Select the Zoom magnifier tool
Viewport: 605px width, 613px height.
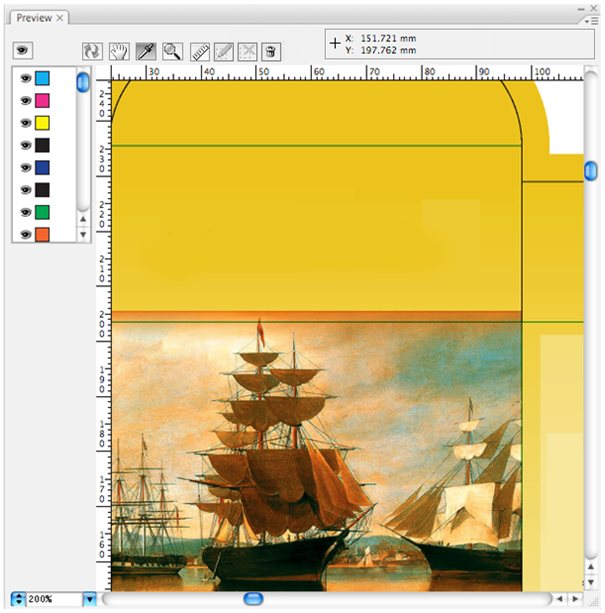pyautogui.click(x=172, y=51)
